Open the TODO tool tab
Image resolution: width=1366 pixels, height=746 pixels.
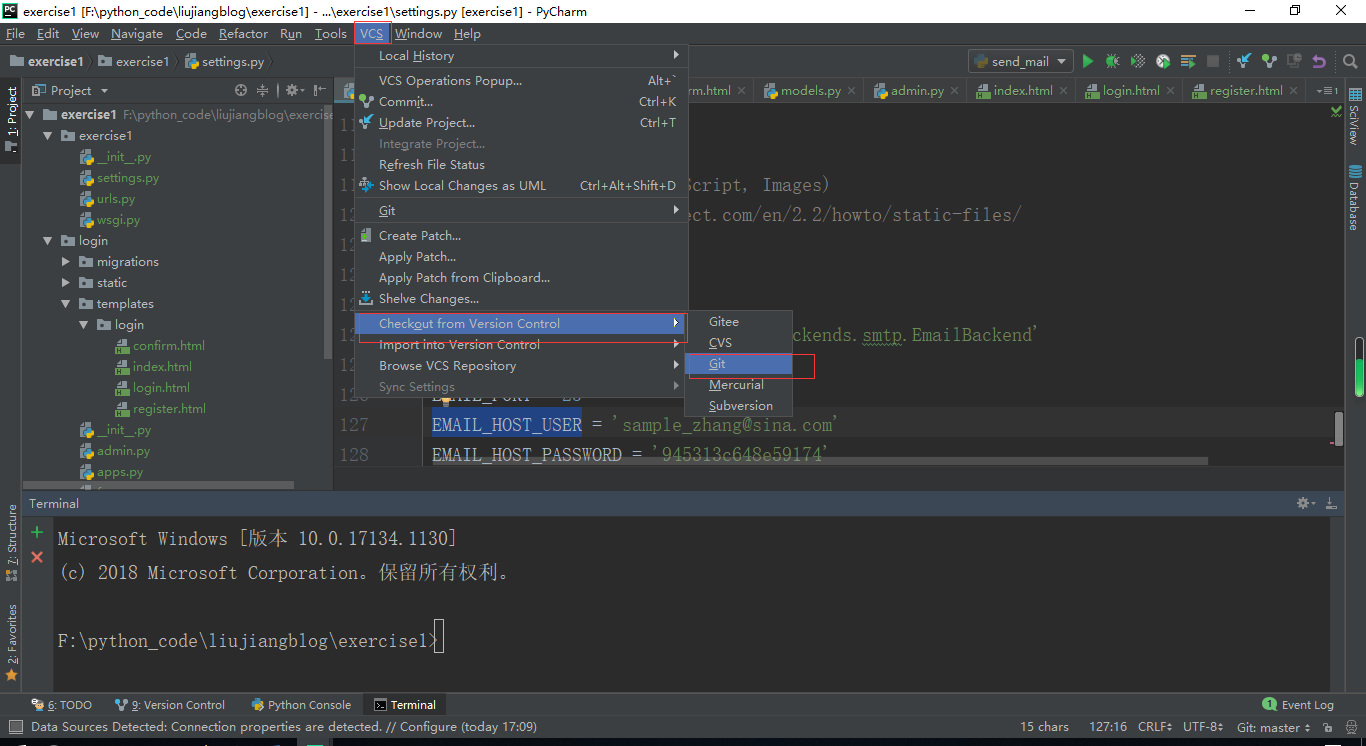click(62, 705)
